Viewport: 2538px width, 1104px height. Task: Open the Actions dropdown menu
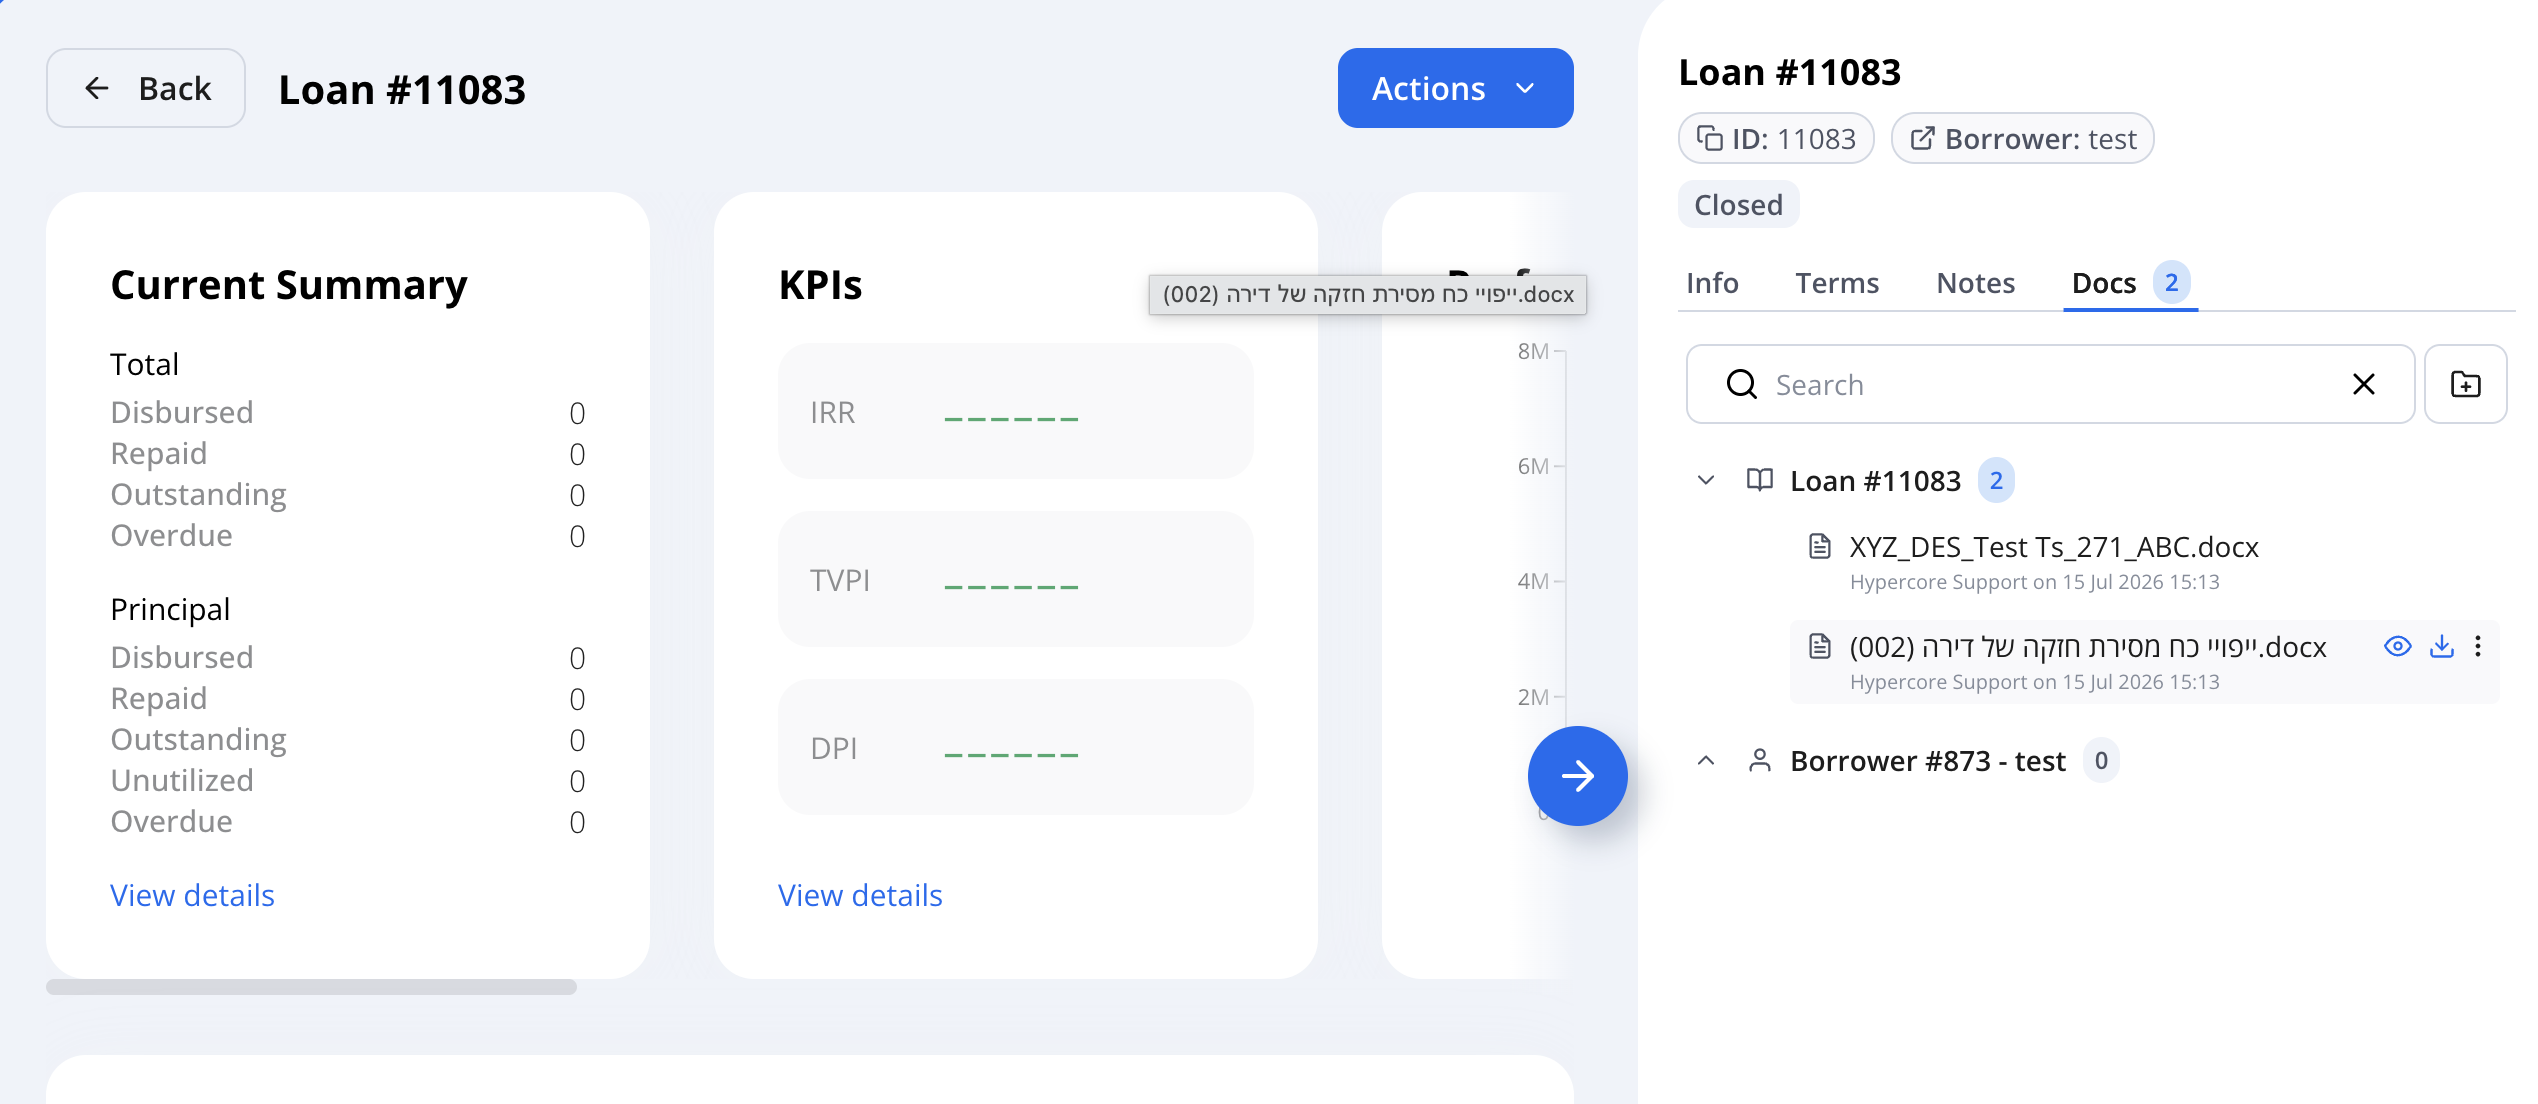pos(1455,88)
